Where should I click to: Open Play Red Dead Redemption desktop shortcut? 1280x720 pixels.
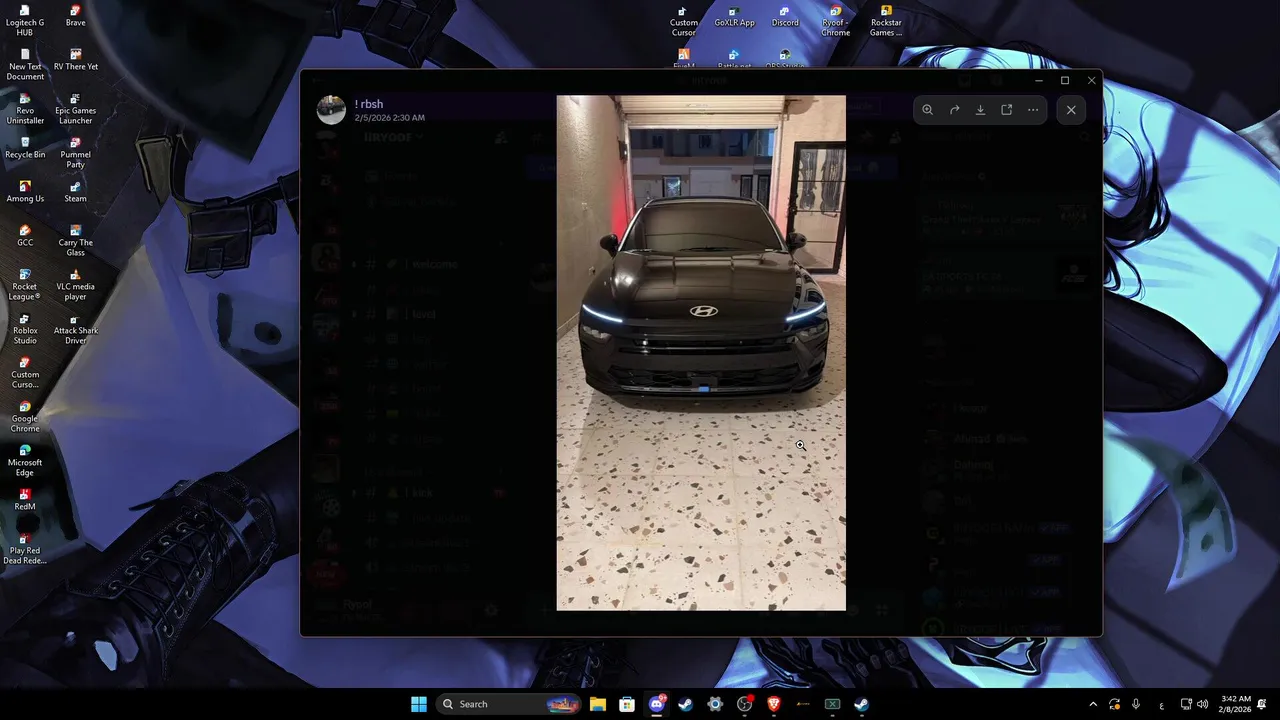pyautogui.click(x=25, y=549)
